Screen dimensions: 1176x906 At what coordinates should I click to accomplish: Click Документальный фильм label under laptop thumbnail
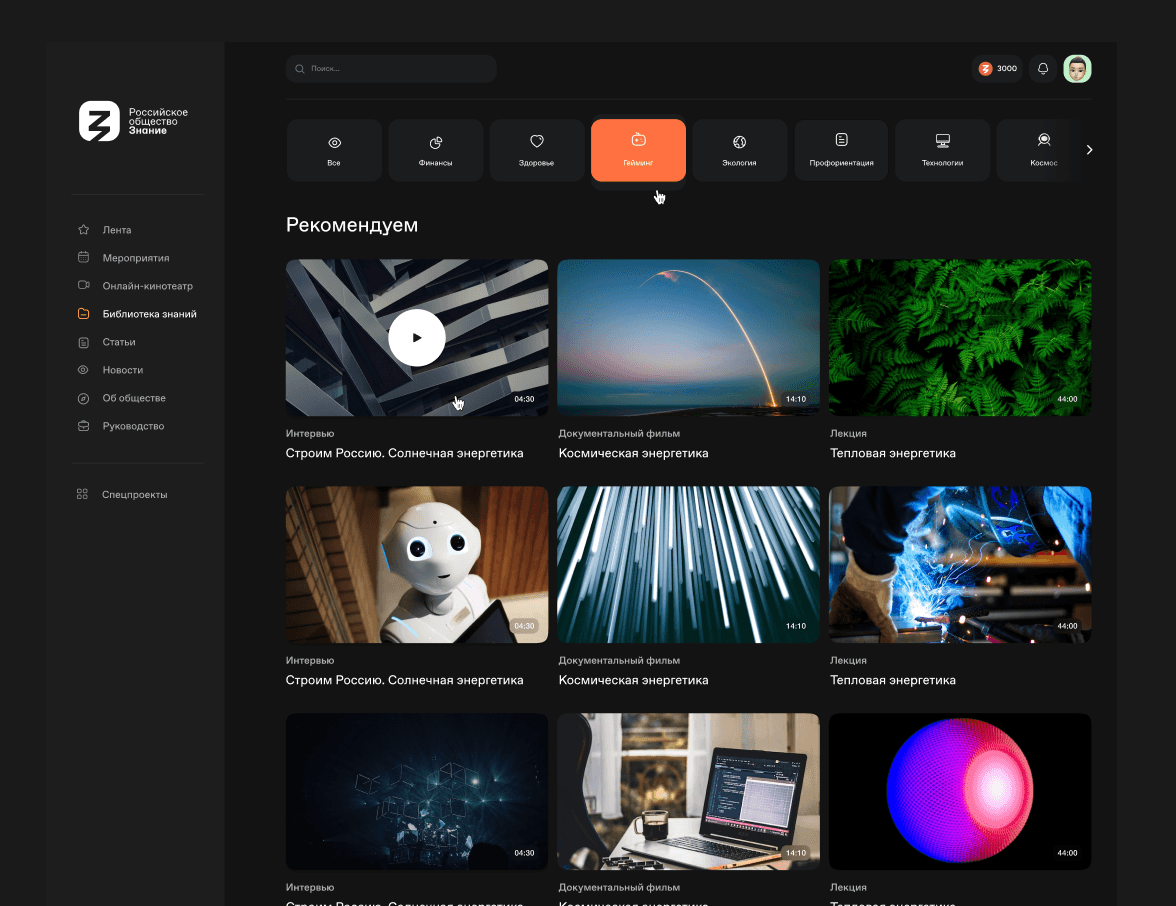(x=620, y=887)
